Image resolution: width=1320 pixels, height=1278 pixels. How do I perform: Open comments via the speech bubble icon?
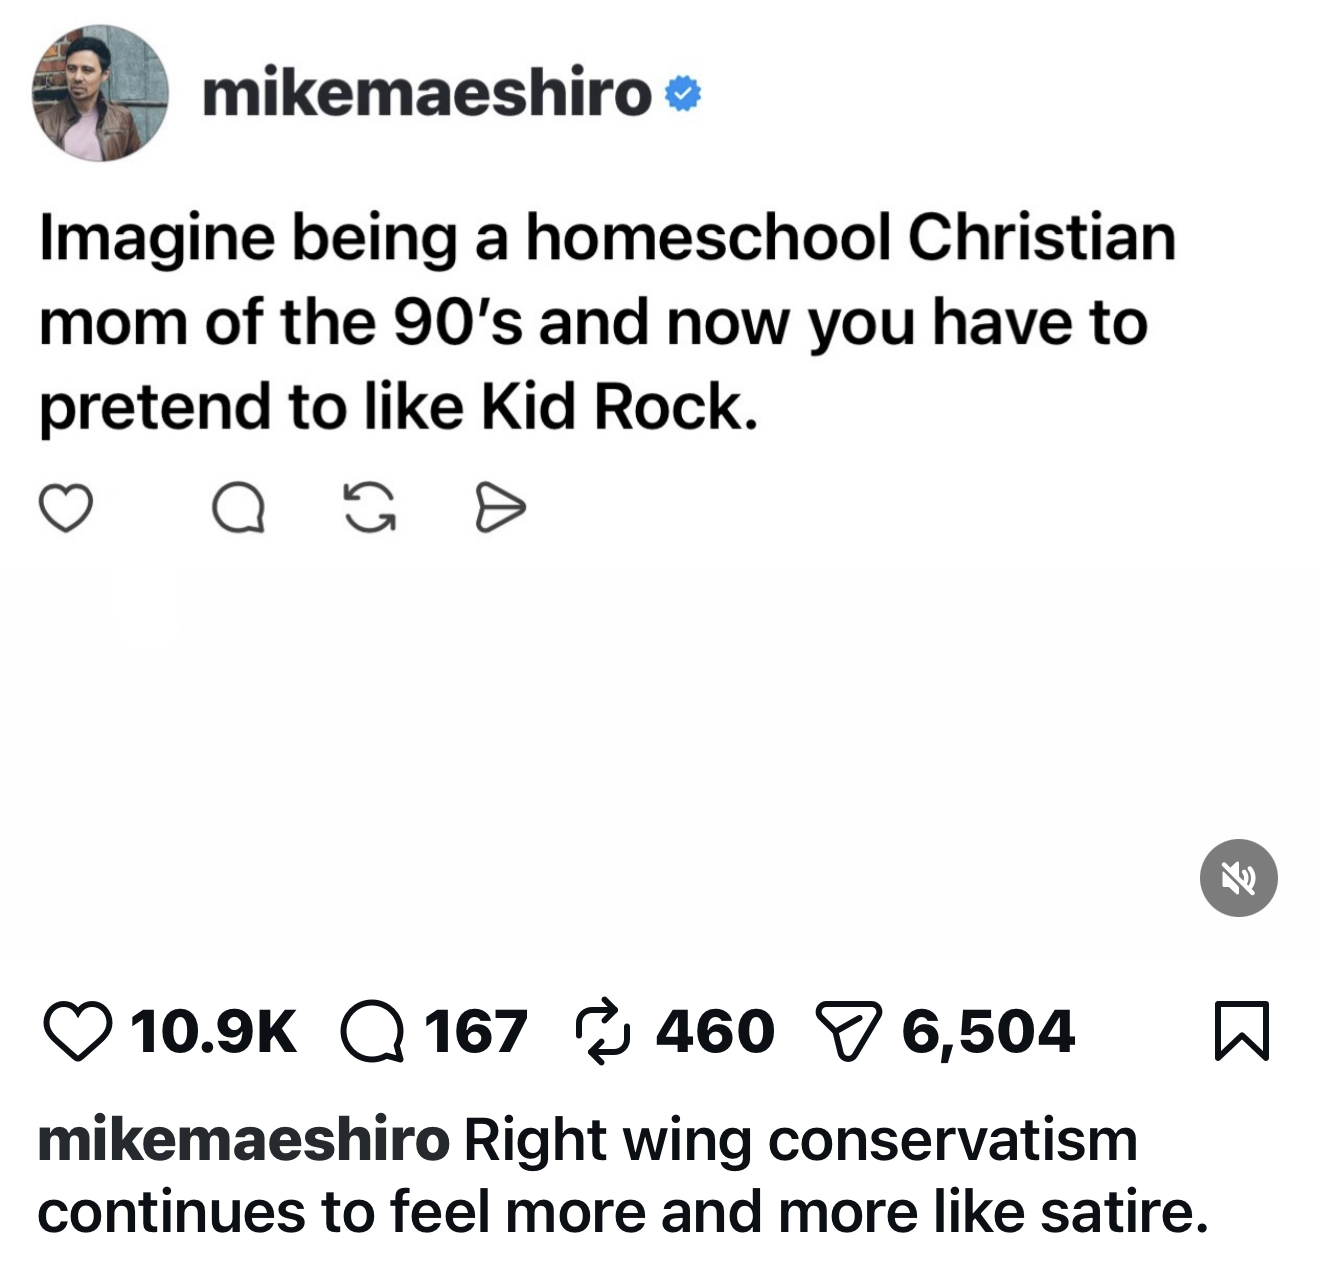pos(372,1032)
